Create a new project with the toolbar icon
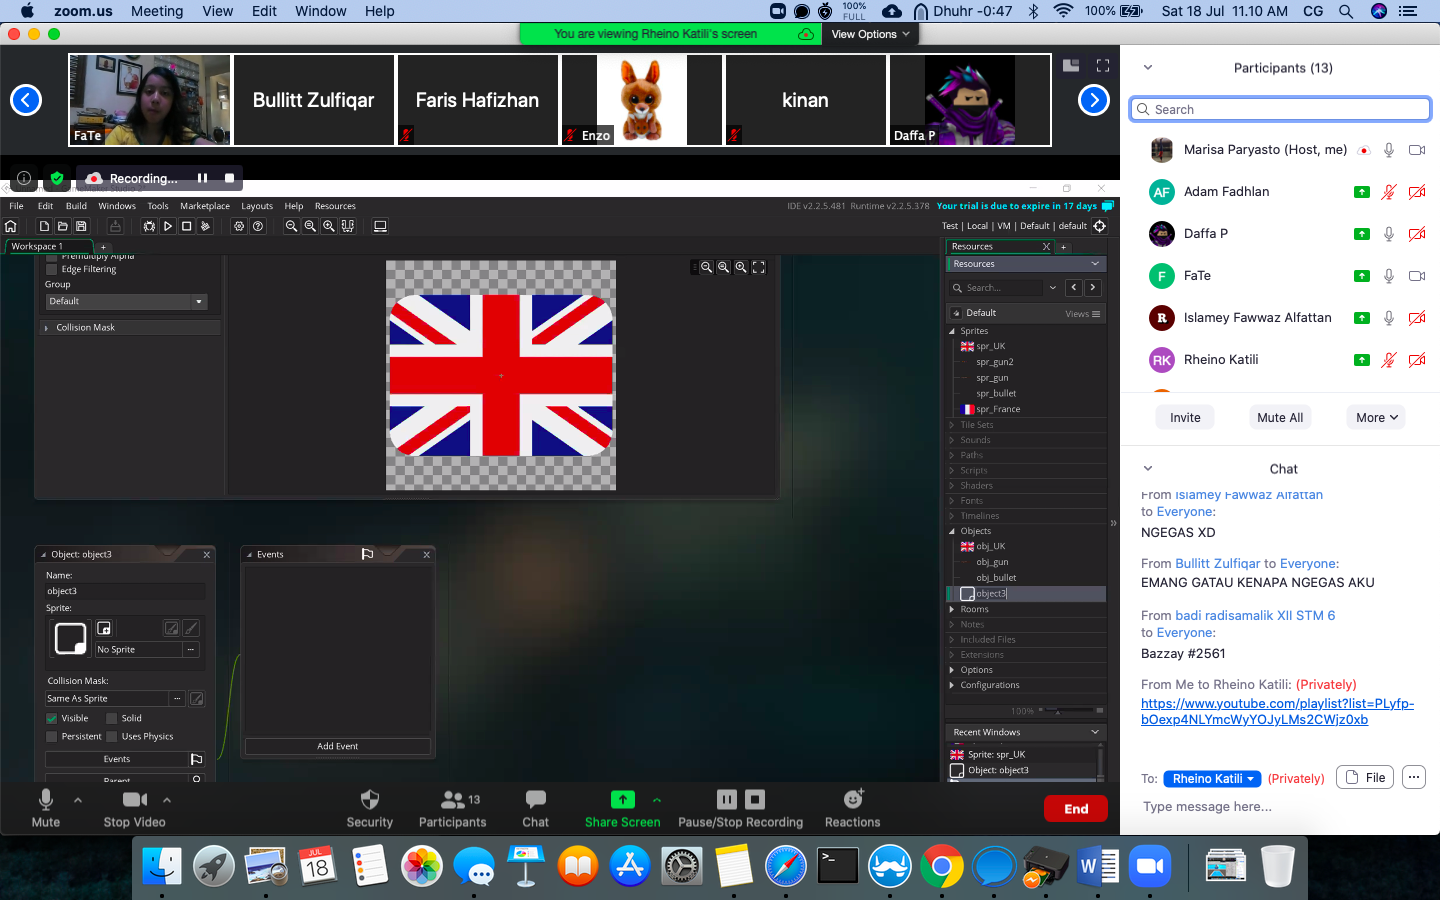The image size is (1440, 900). (44, 226)
